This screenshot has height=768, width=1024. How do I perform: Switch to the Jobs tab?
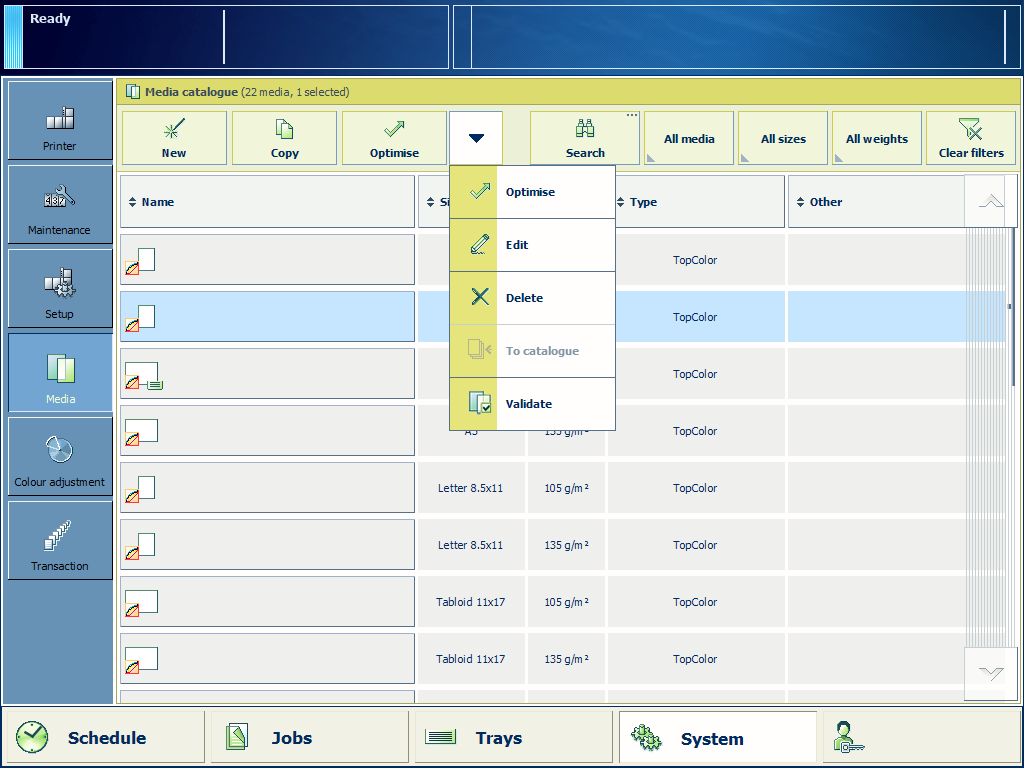(310, 738)
